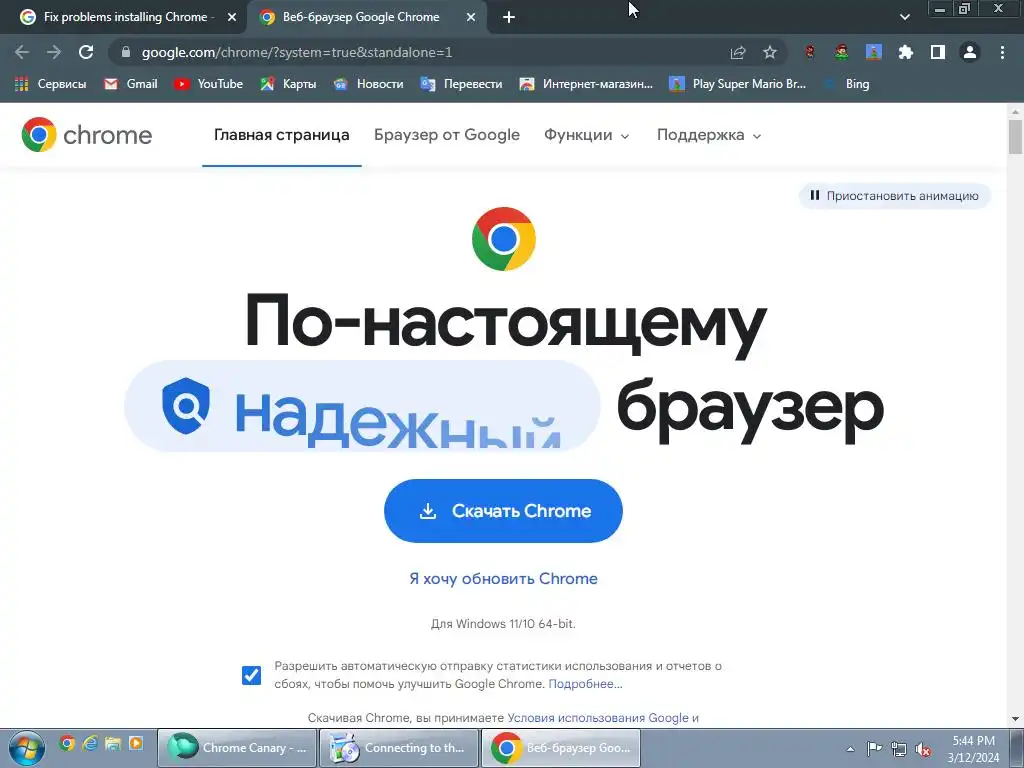This screenshot has width=1024, height=768.
Task: Open the Интернет-магазин bookmark
Action: point(586,84)
